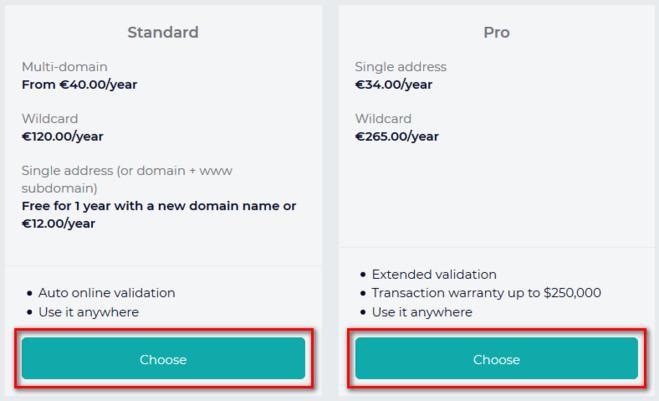Select the Single address label in Pro
Screen dimensions: 659x401
tap(400, 67)
